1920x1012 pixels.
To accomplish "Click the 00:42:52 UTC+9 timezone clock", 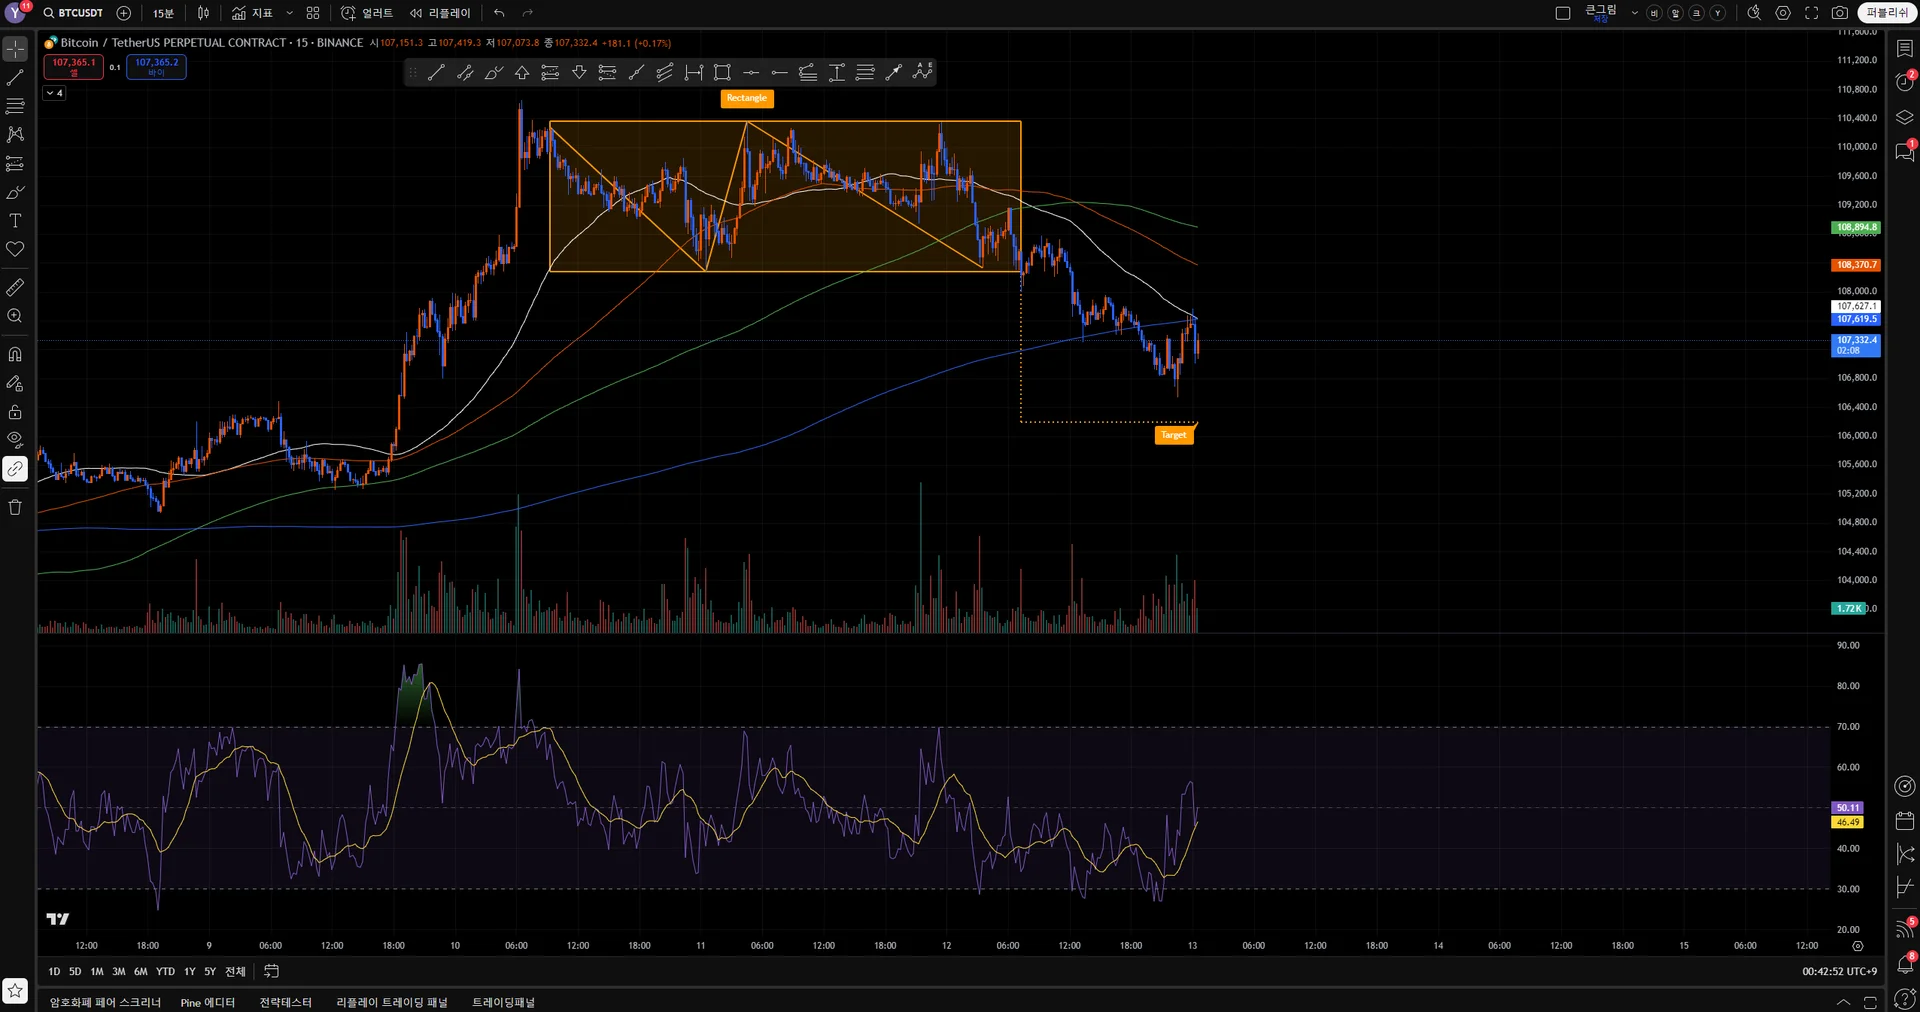I will click(x=1840, y=971).
